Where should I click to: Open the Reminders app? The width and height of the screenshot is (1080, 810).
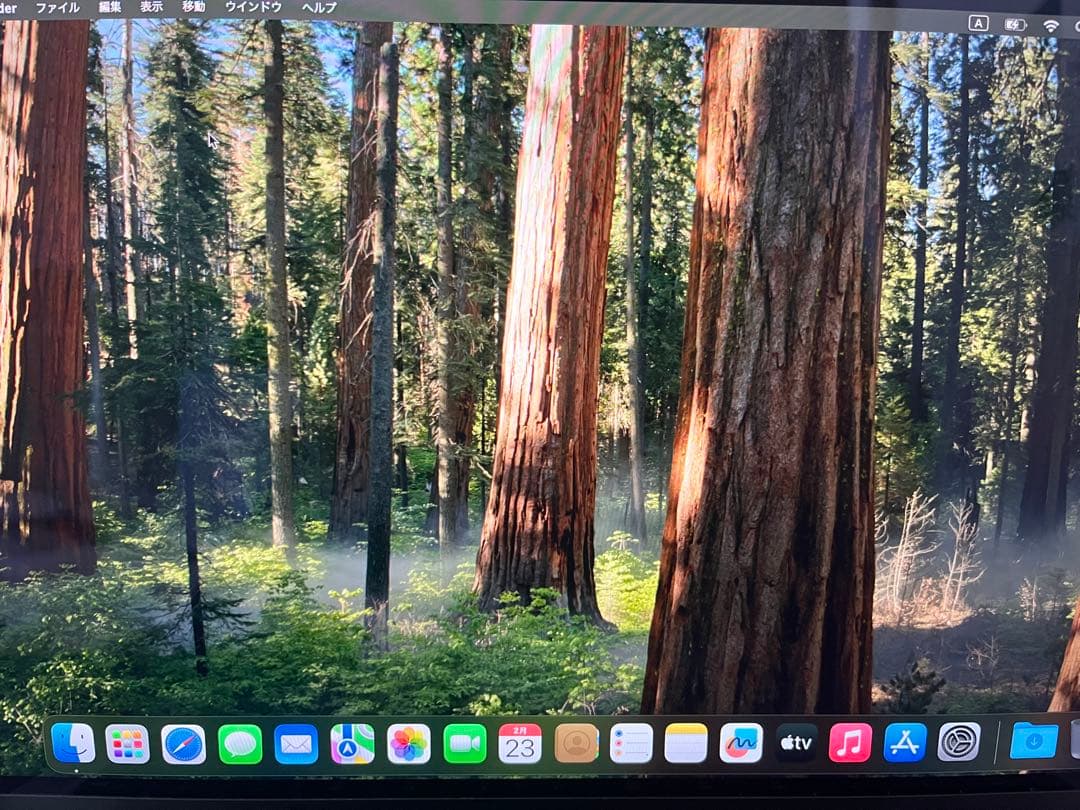(631, 743)
